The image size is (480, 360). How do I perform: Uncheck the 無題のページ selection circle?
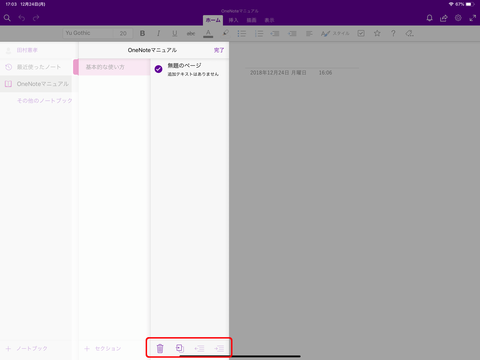[x=158, y=69]
